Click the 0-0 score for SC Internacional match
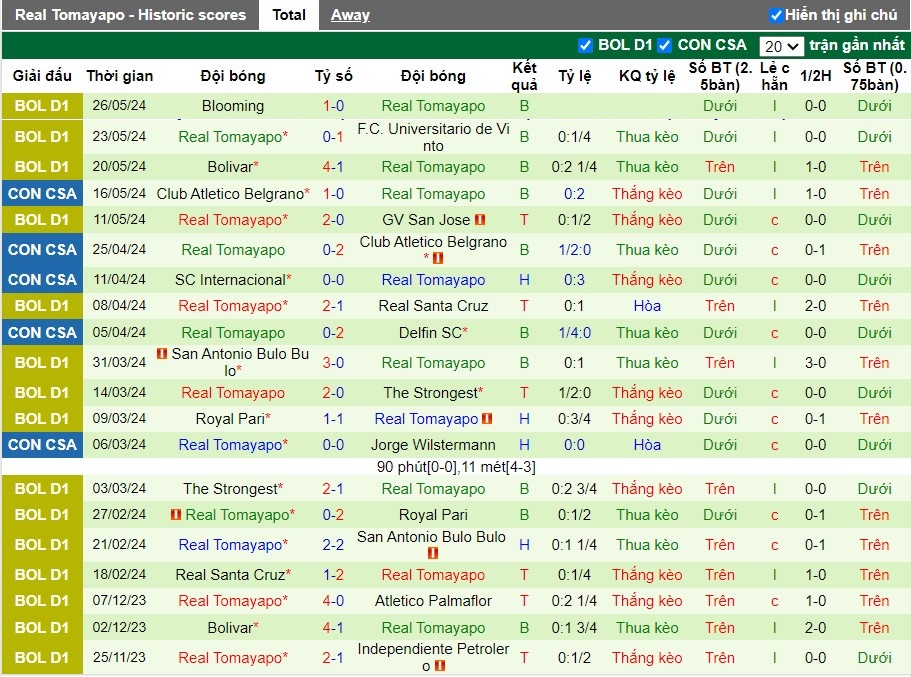This screenshot has height=677, width=911. pos(333,280)
